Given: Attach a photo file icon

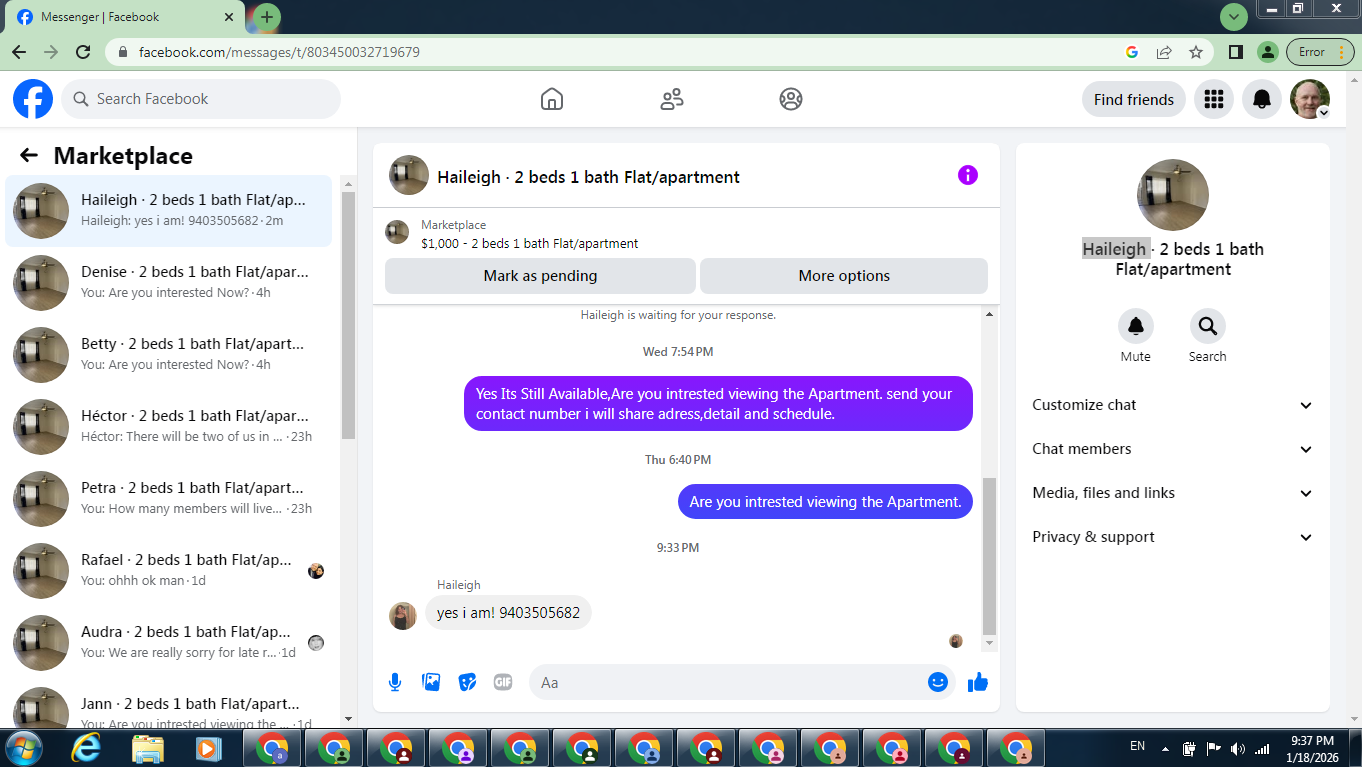Looking at the screenshot, I should [431, 682].
